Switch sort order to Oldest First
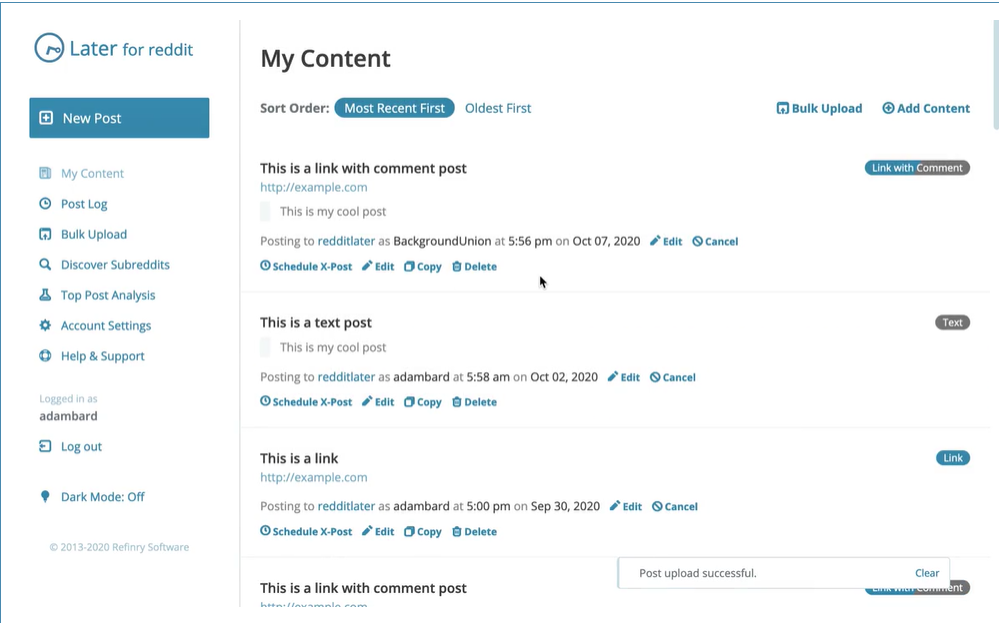Screen dimensions: 999x623 [498, 108]
